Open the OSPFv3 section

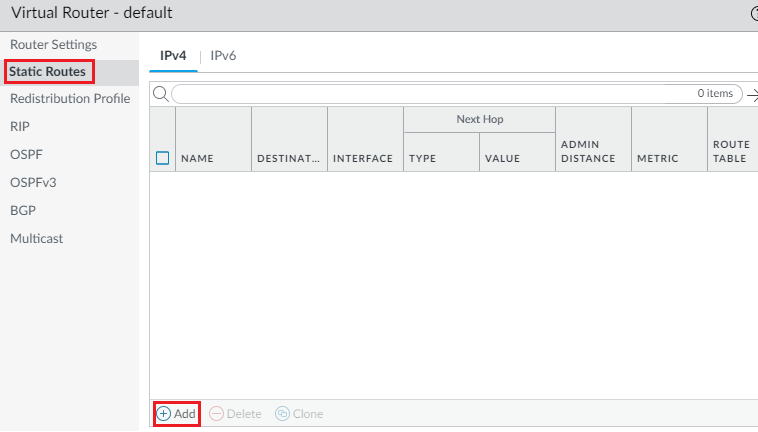click(32, 183)
